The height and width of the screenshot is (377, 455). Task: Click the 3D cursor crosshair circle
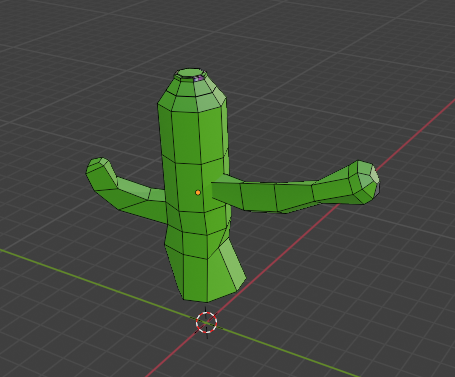tap(207, 322)
